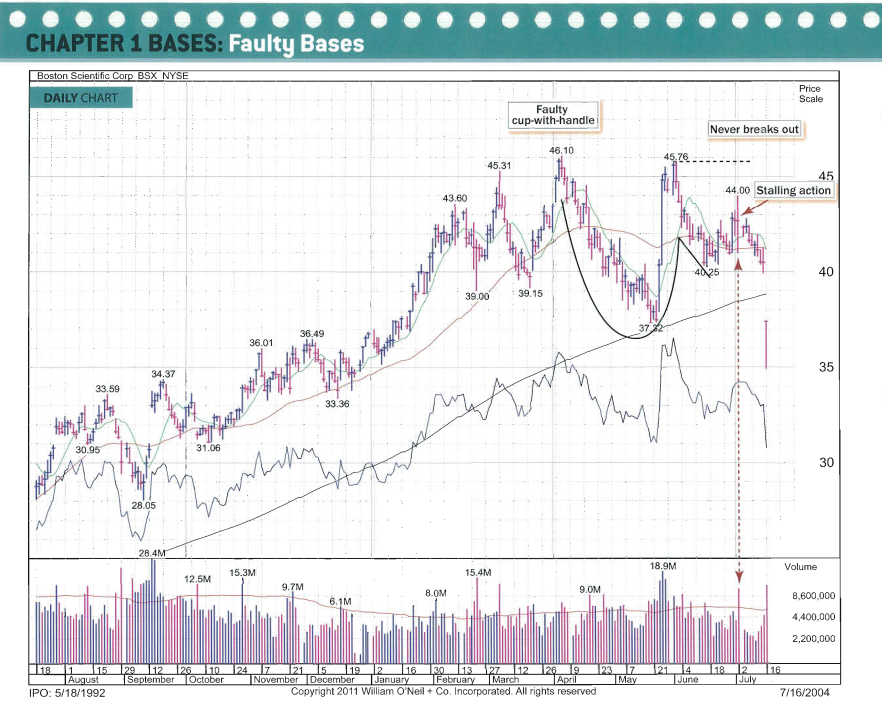Click the Never breaks out annotation
Viewport: 882px width, 702px height.
coord(755,130)
